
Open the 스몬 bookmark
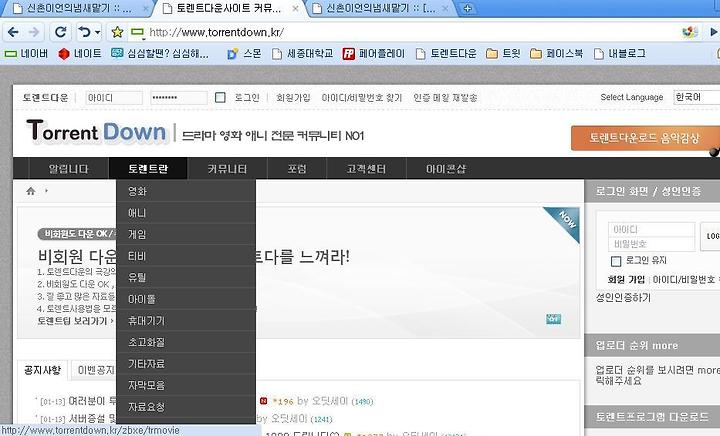coord(244,54)
